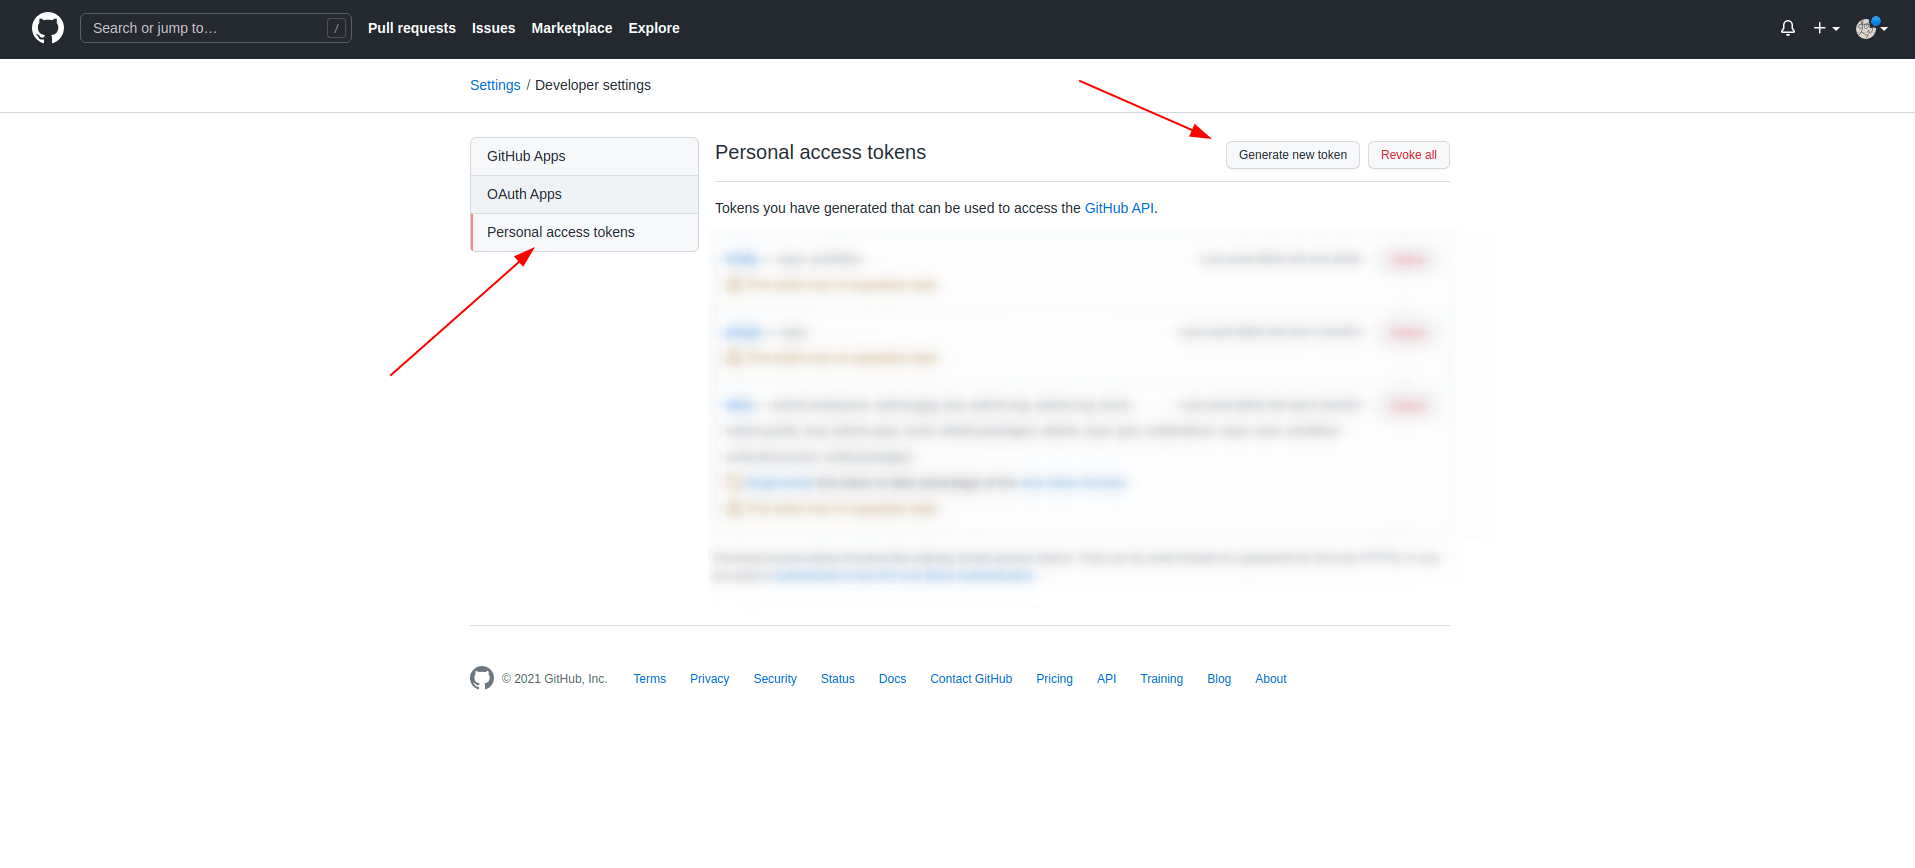Open the notifications bell
The image size is (1915, 868).
1787,28
